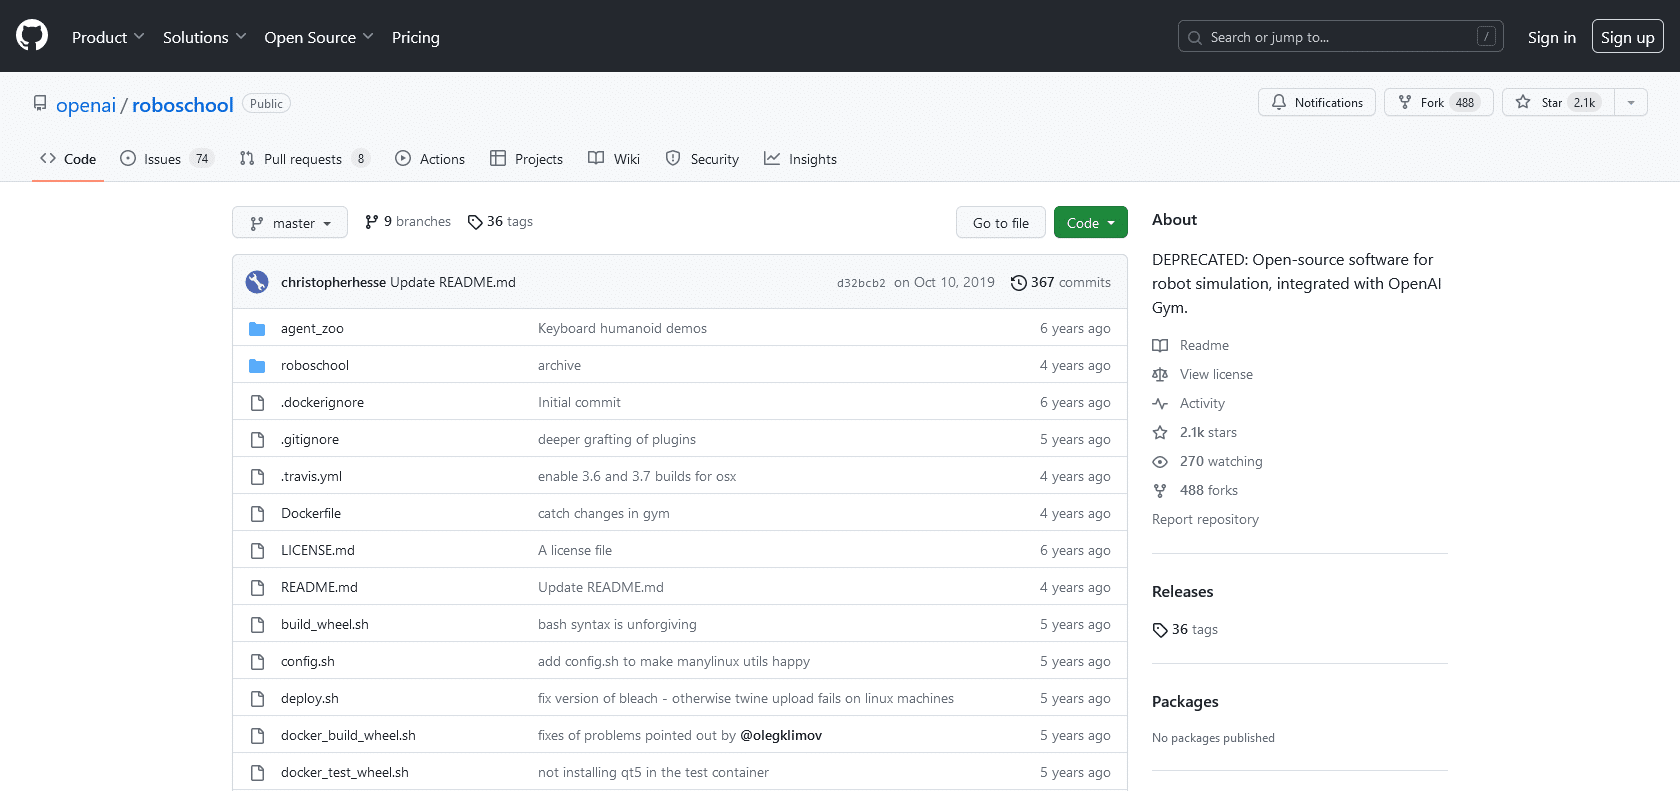Click the Sign in link
The image size is (1680, 791).
click(1551, 37)
